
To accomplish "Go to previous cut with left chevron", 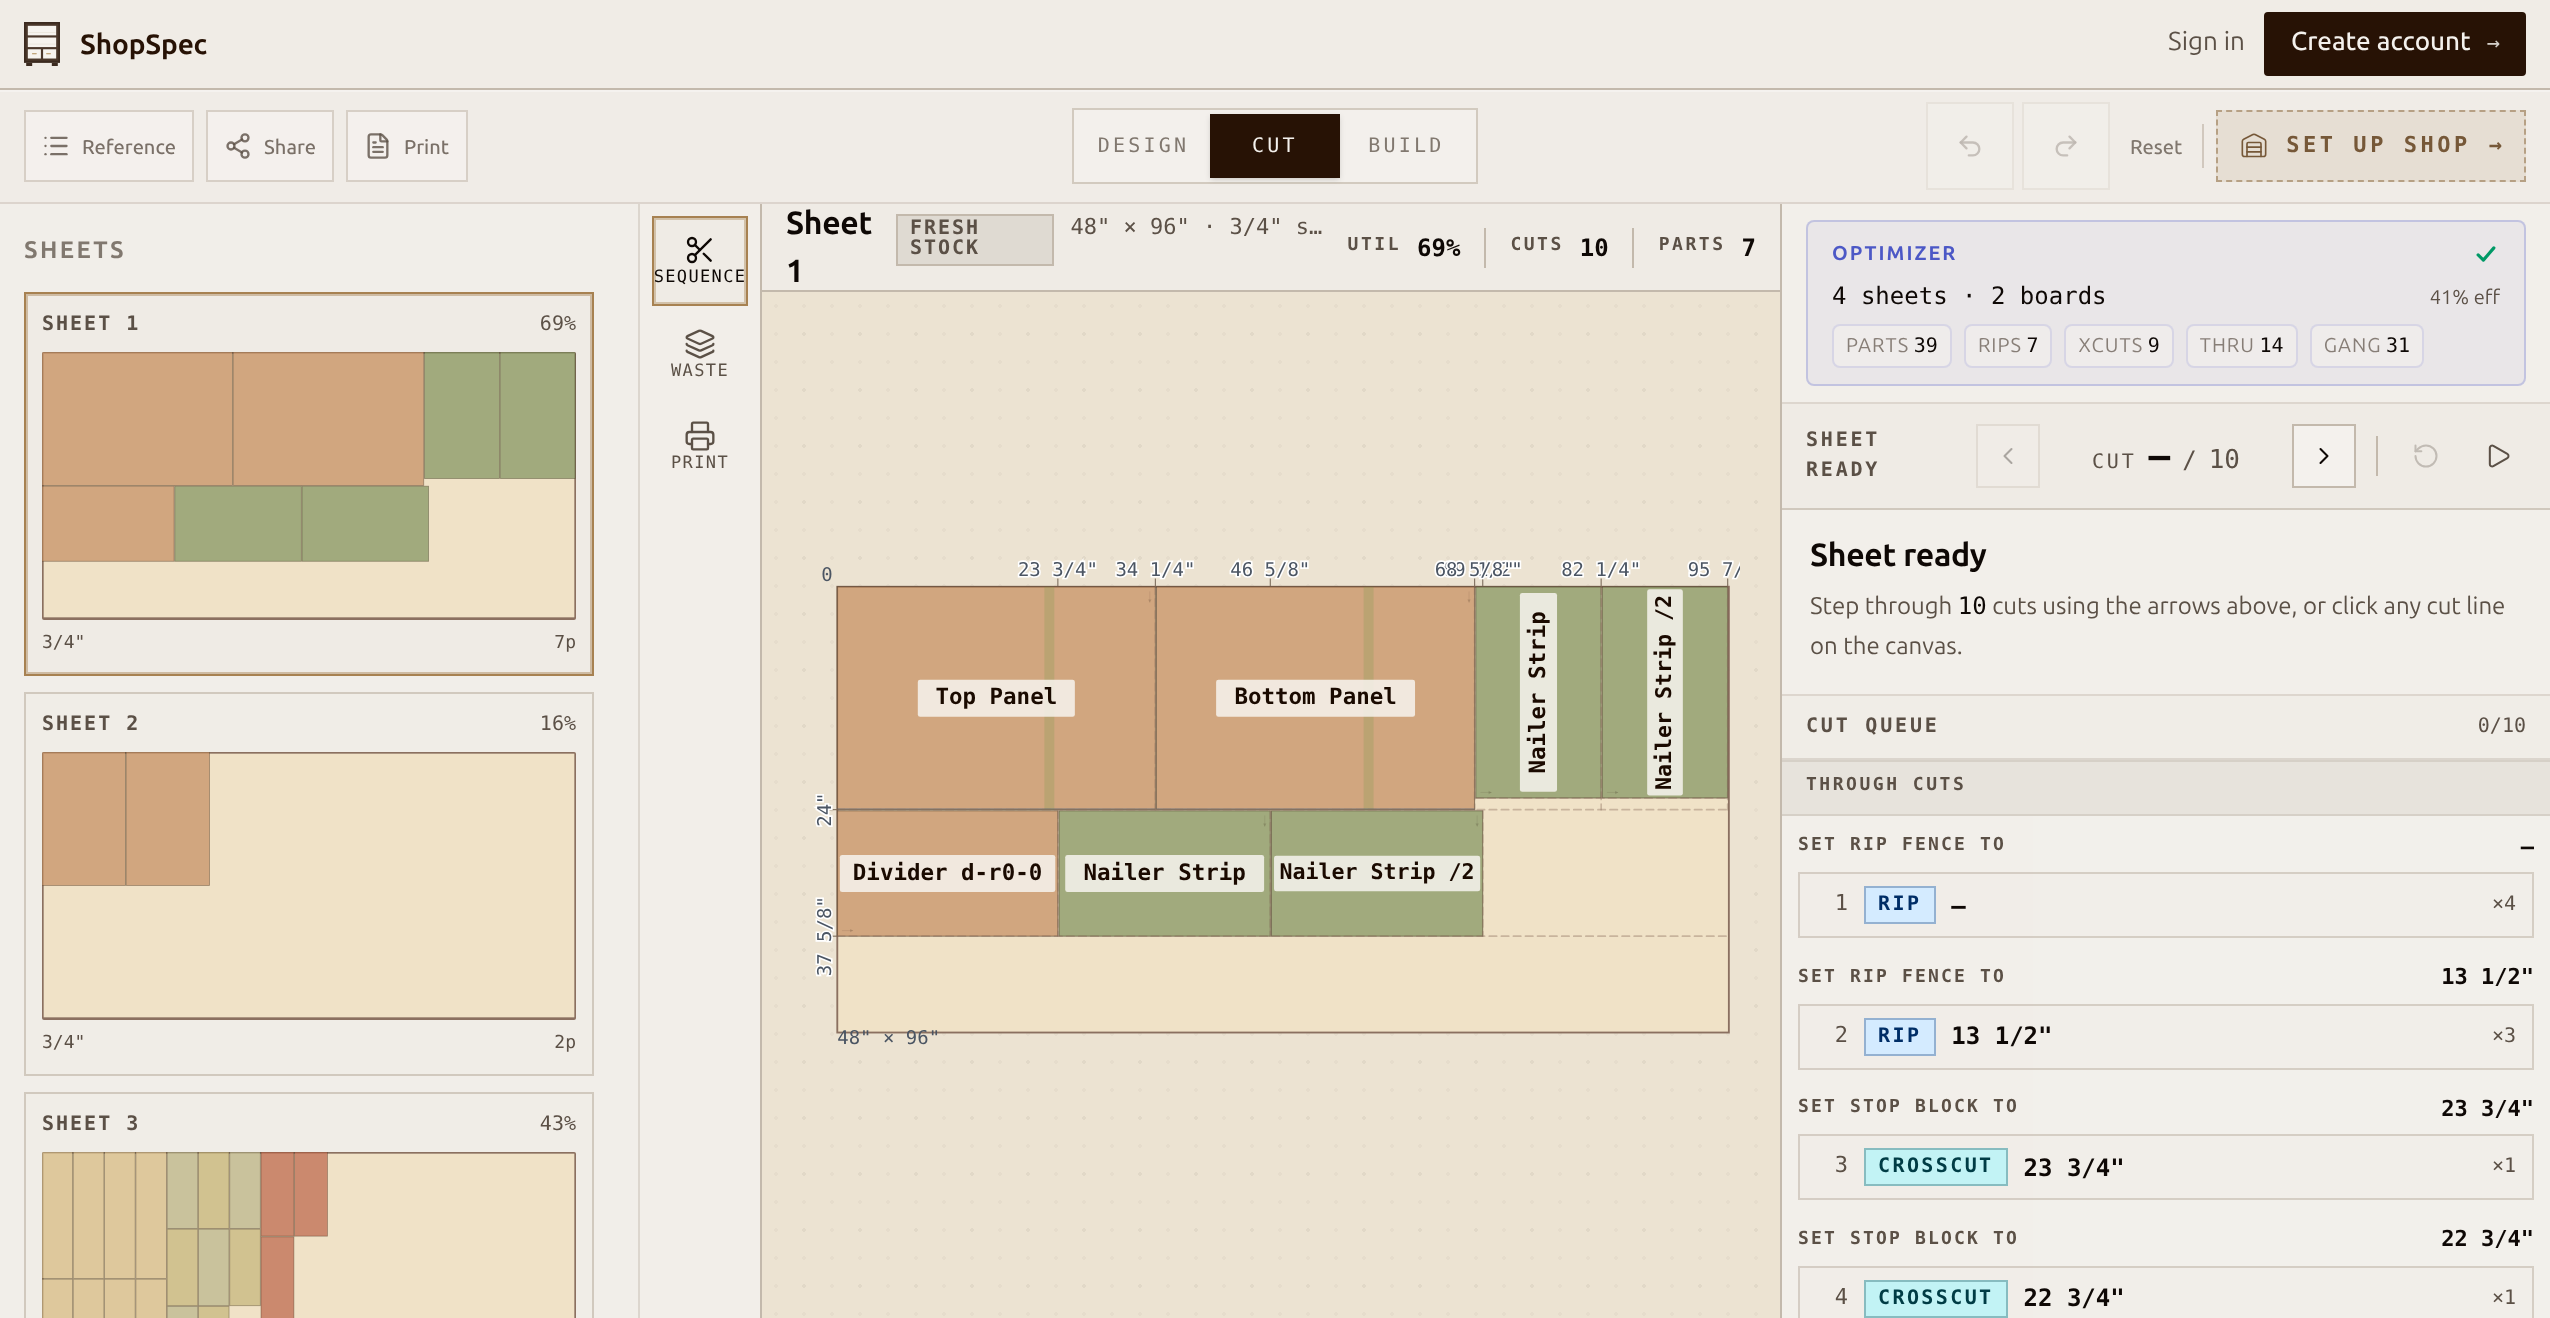I will [x=2008, y=456].
